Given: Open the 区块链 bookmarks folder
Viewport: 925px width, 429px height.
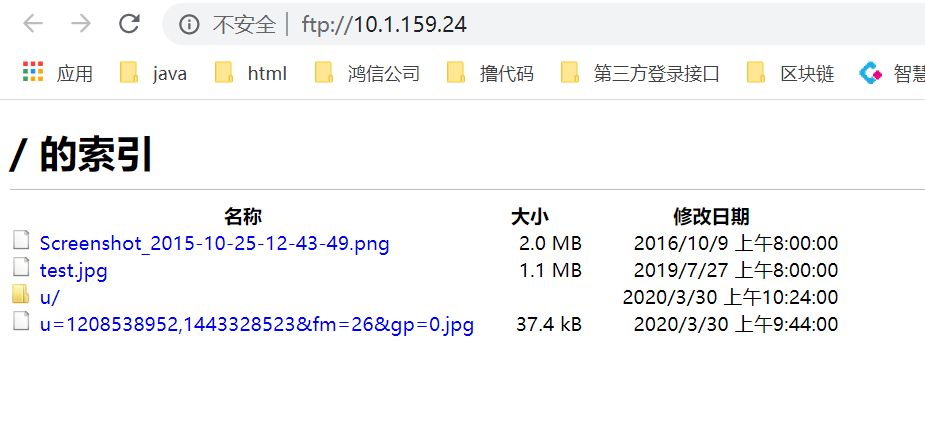Looking at the screenshot, I should pos(791,73).
